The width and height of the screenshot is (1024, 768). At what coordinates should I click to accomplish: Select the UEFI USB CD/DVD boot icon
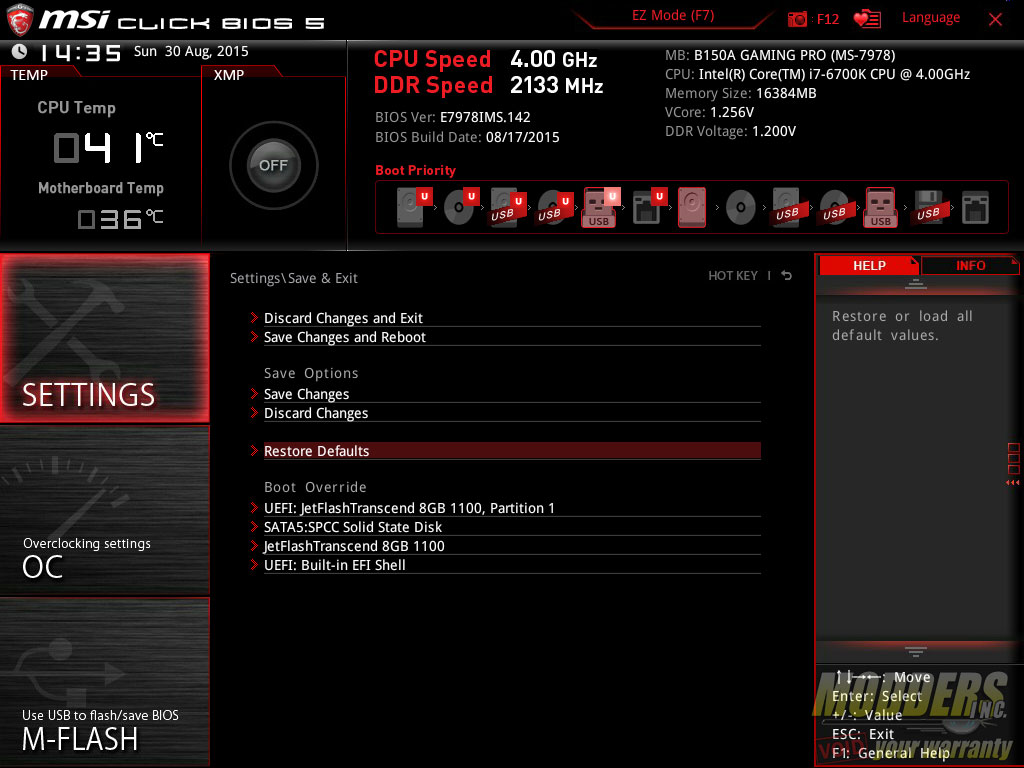pyautogui.click(x=555, y=206)
